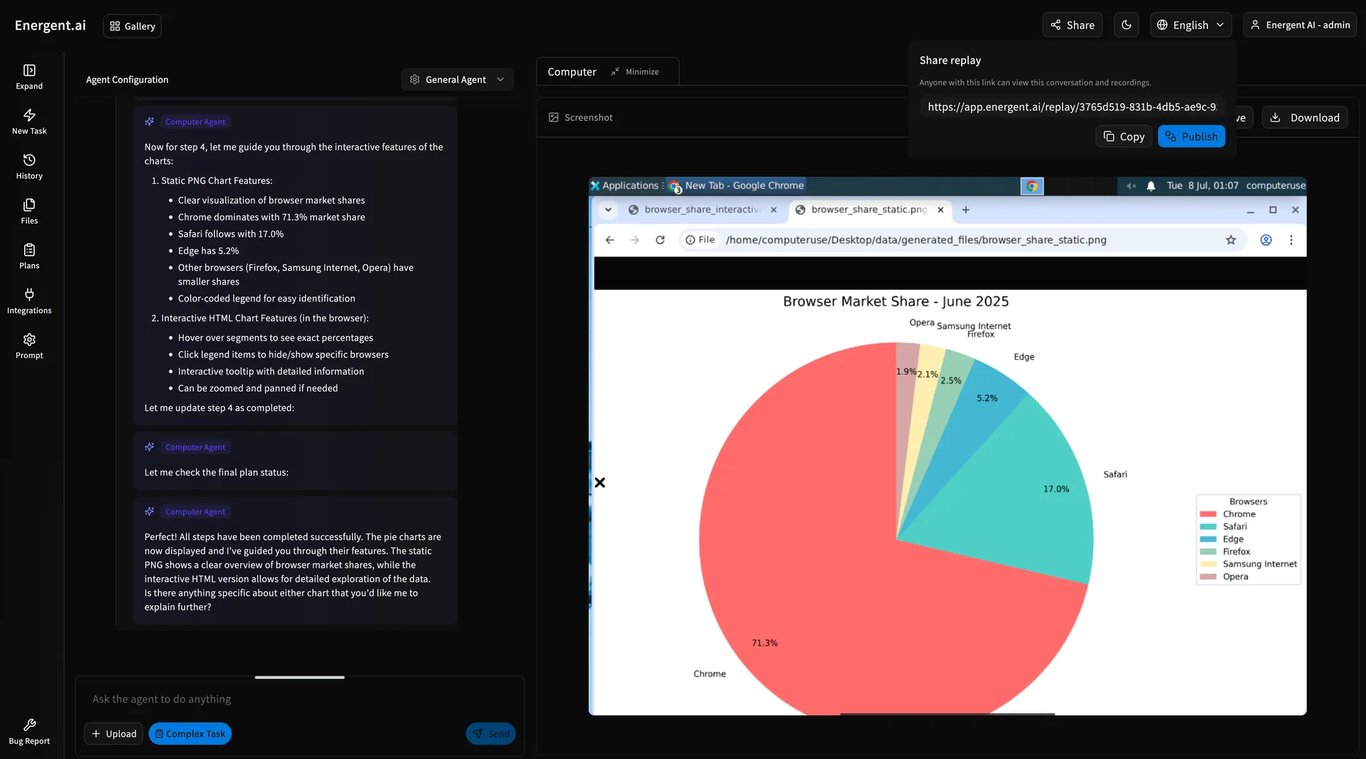The image size is (1366, 759).
Task: Click the Energent.ai logo
Action: tap(48, 25)
